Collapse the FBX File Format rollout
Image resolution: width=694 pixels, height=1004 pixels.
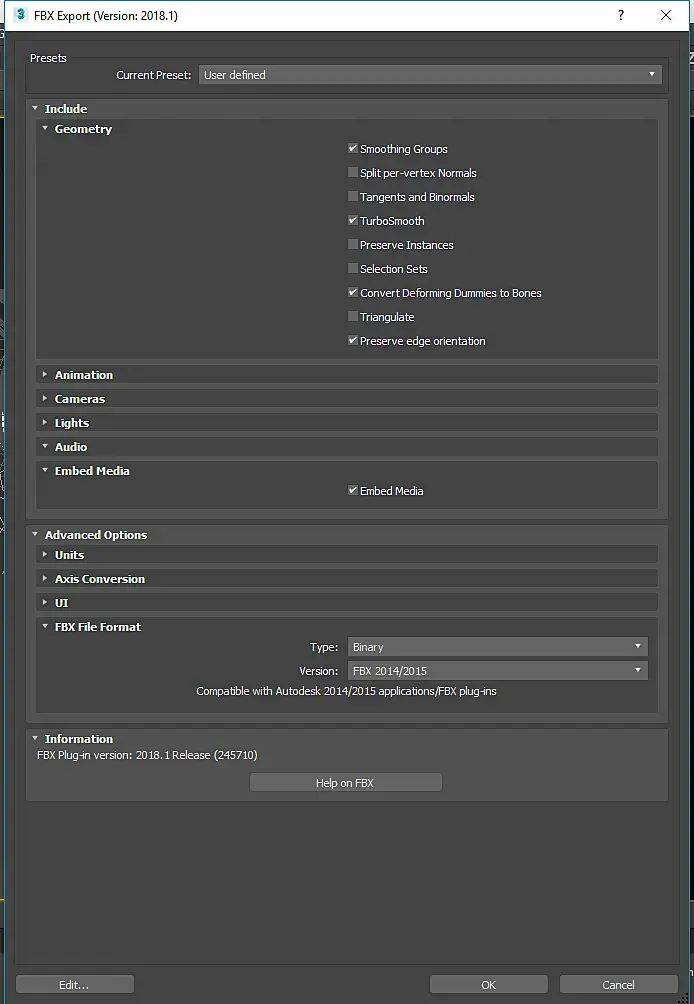(45, 627)
